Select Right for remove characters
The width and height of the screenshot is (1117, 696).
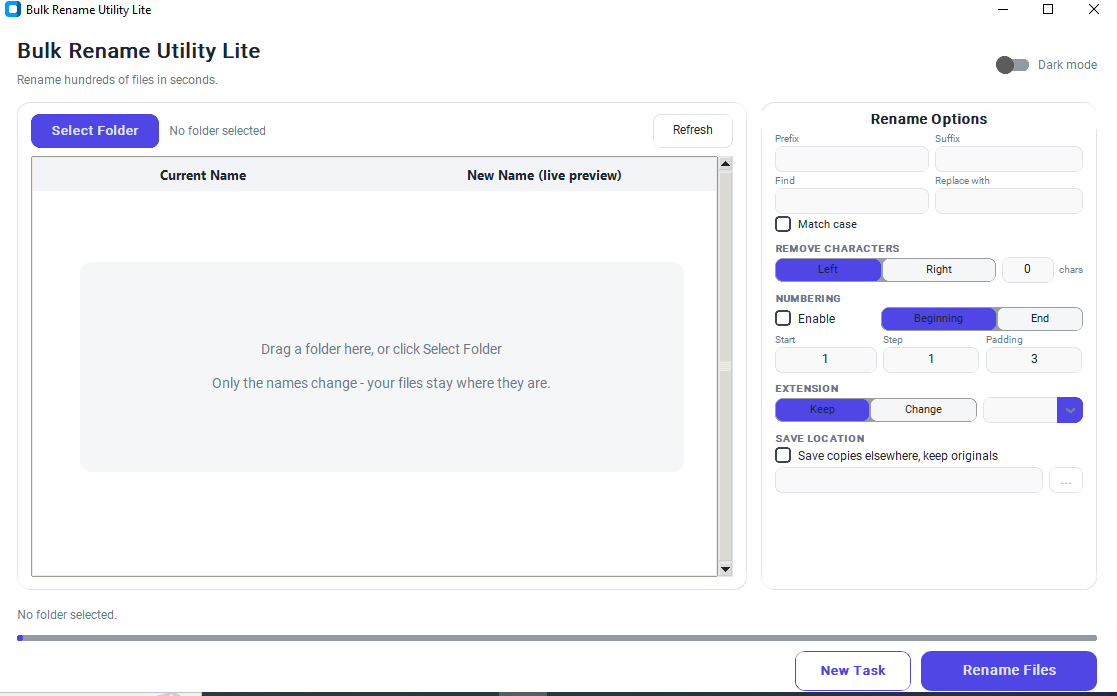(x=939, y=269)
